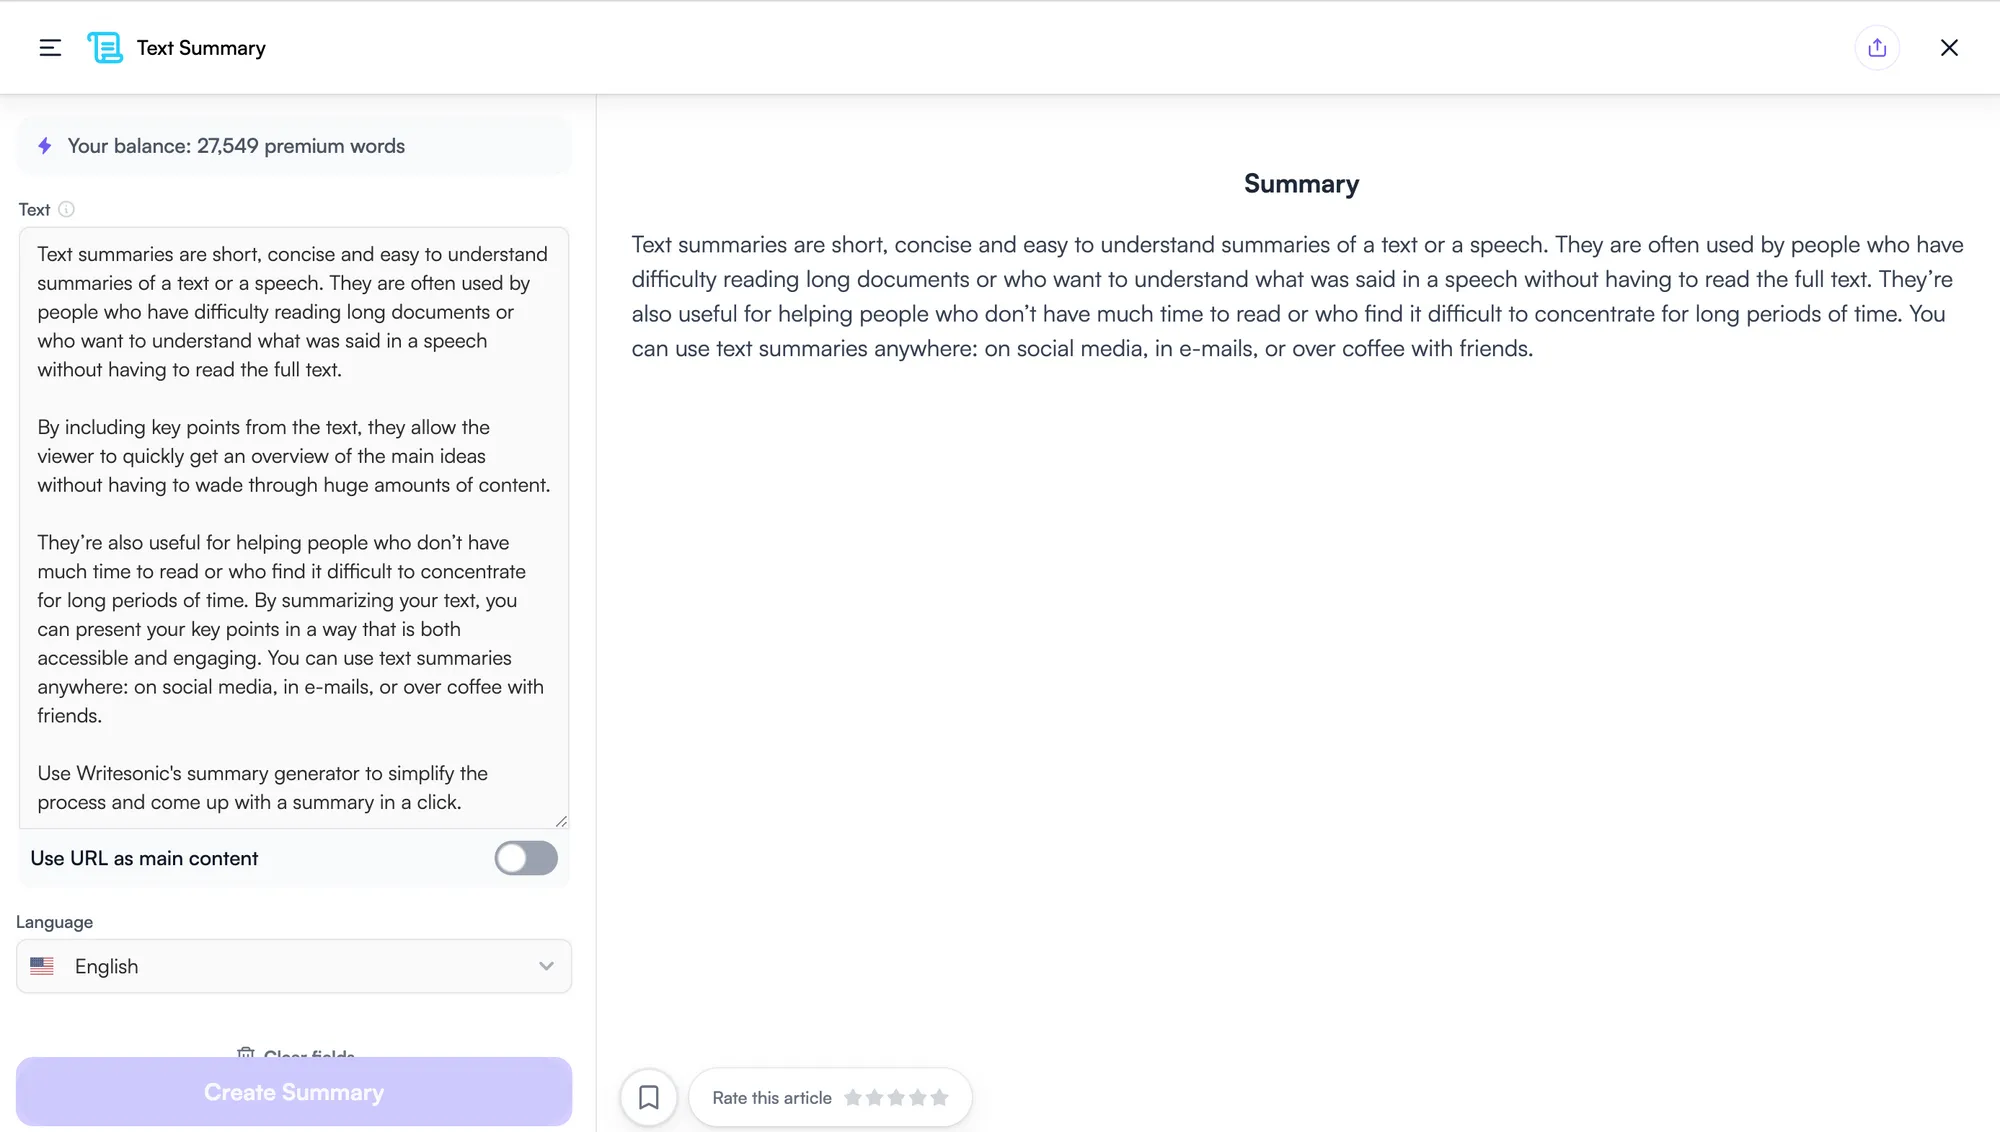Viewport: 2000px width, 1132px height.
Task: Click the Create Summary button
Action: click(x=294, y=1092)
